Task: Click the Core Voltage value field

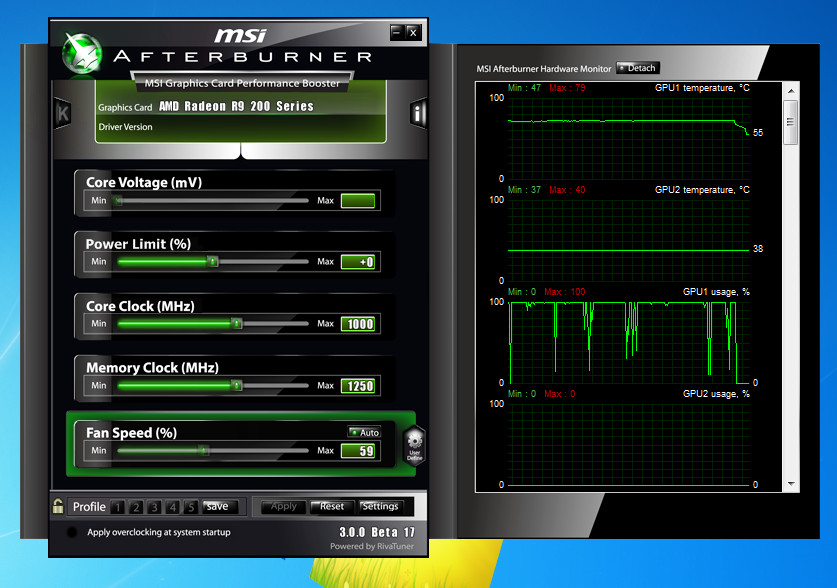Action: (x=358, y=201)
